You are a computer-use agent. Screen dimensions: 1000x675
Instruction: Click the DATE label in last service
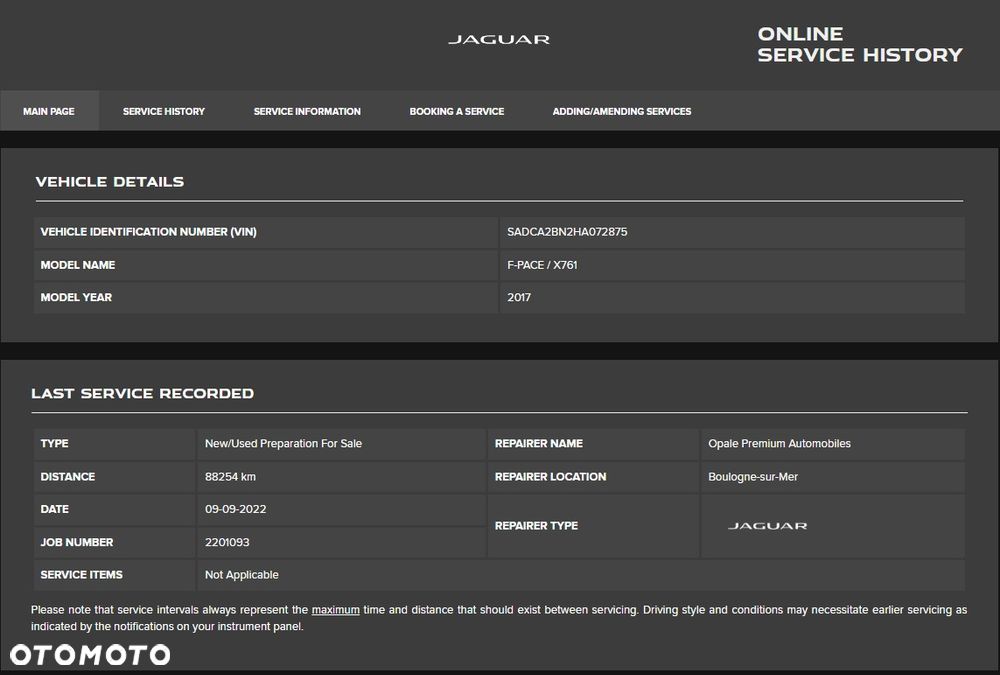(x=54, y=509)
